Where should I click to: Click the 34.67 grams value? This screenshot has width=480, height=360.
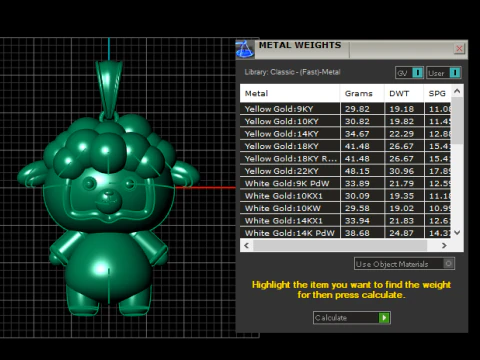click(x=357, y=134)
